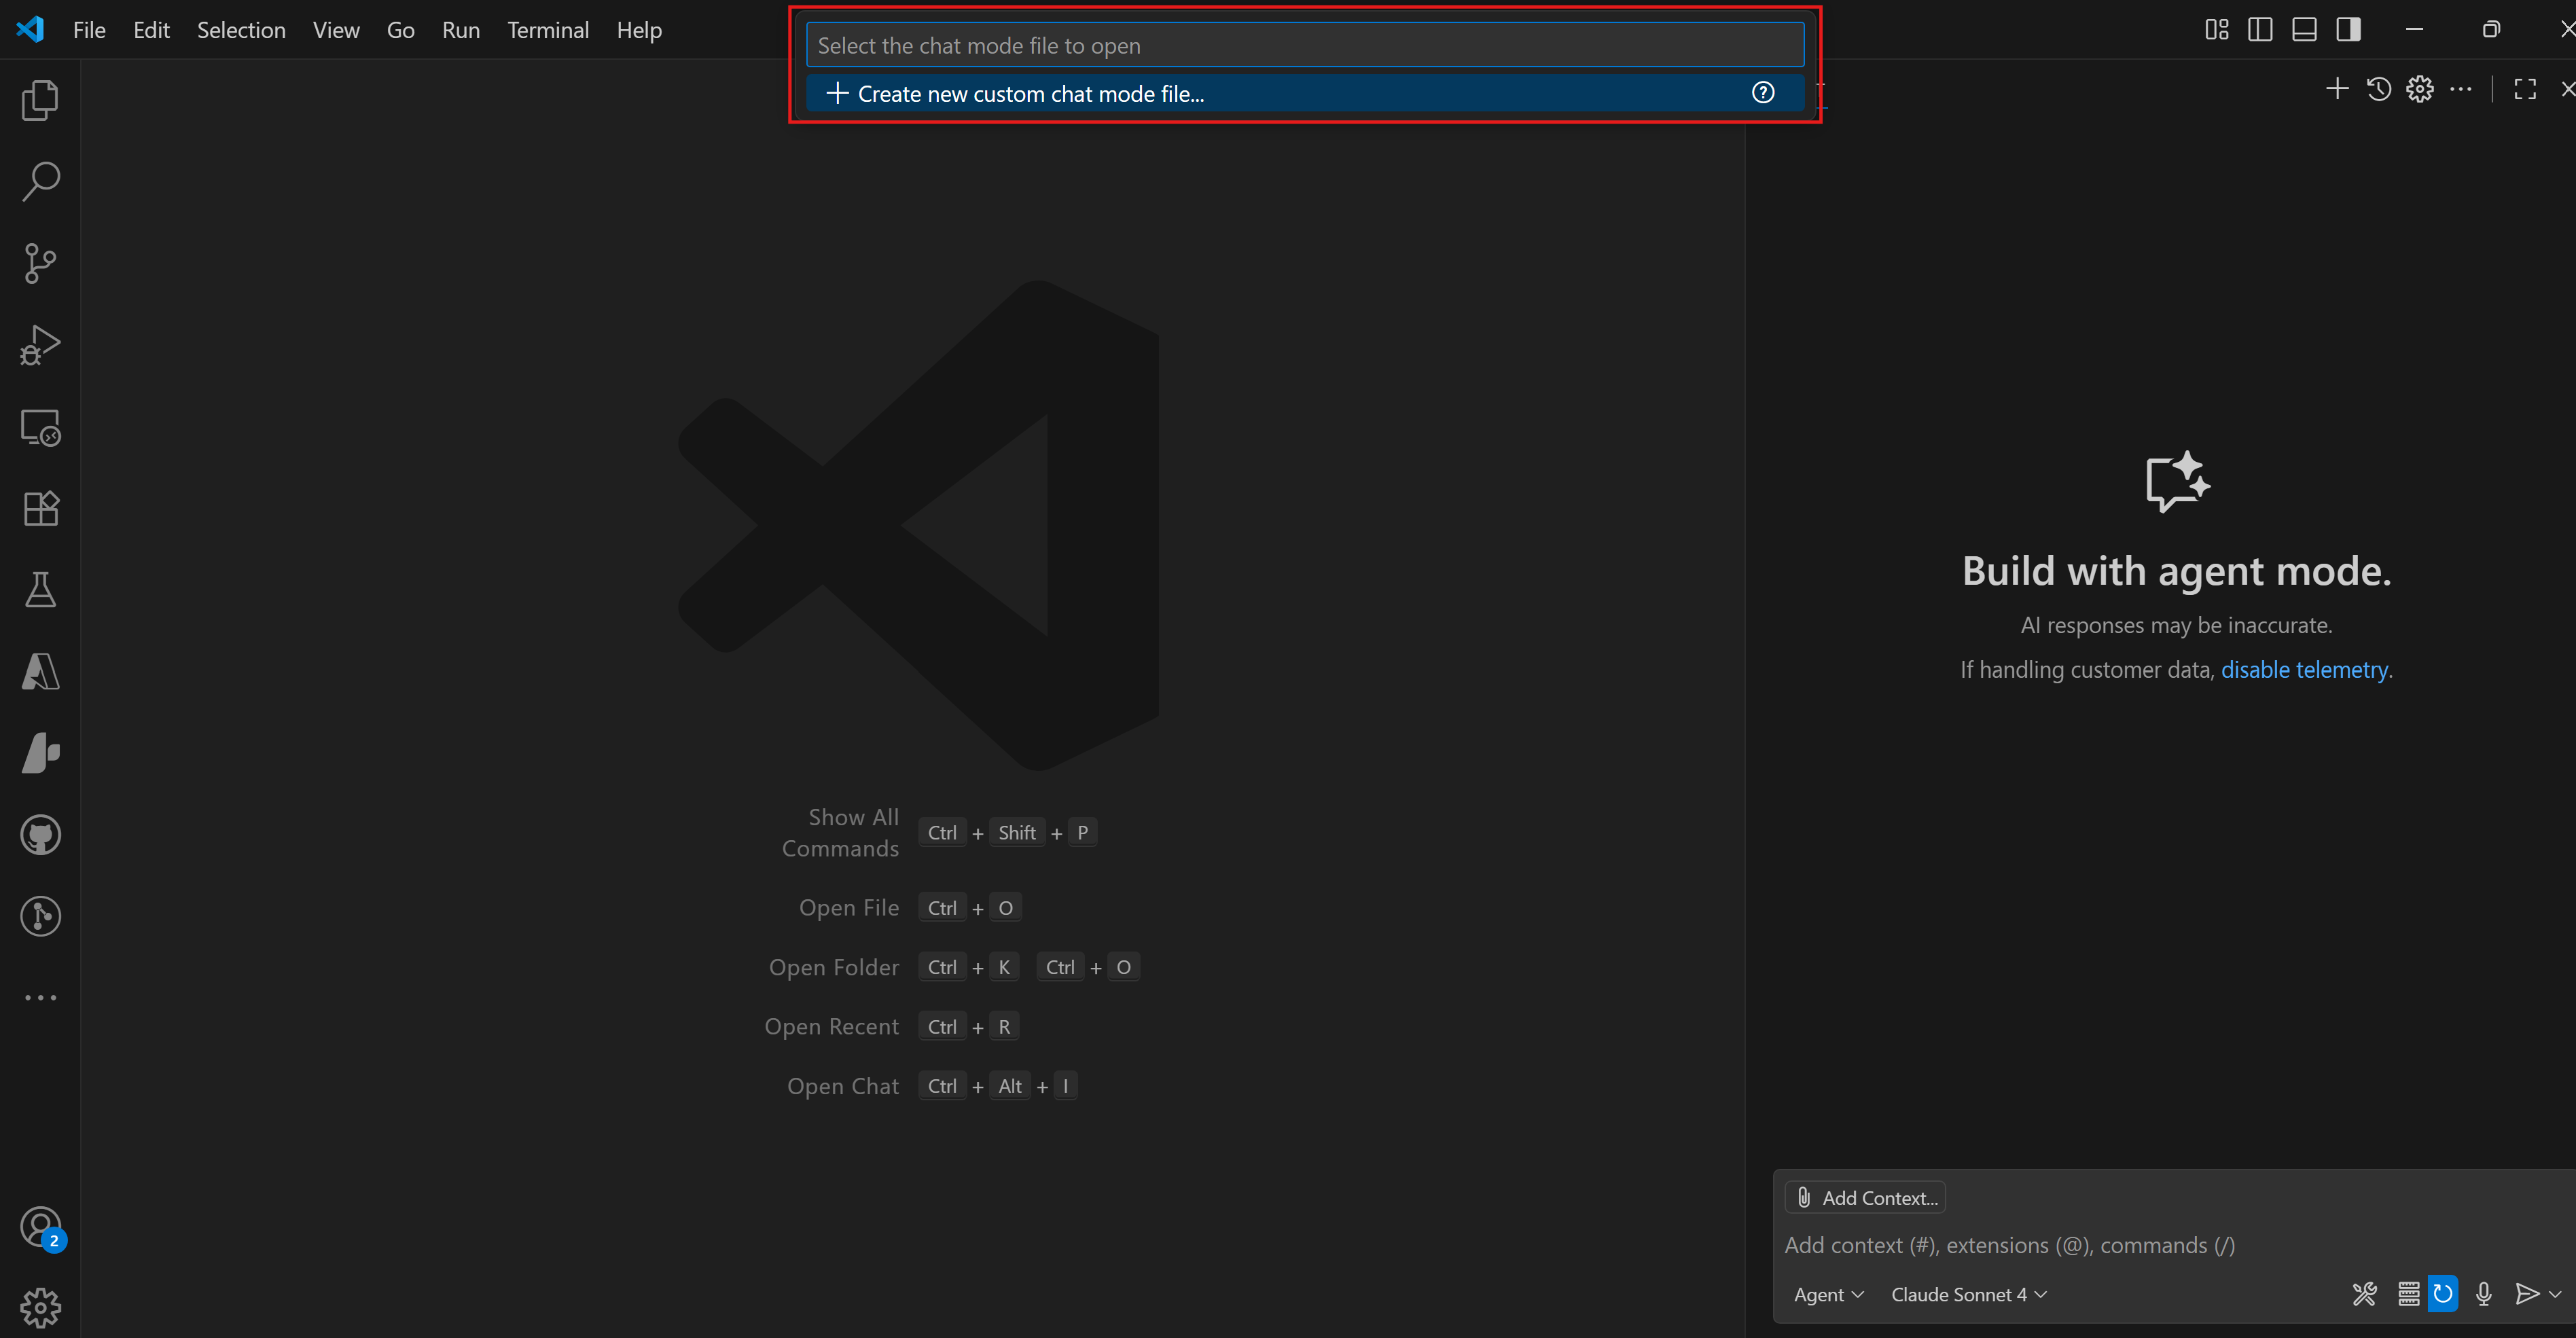Viewport: 2576px width, 1338px height.
Task: Open the Source Control view
Action: click(x=40, y=263)
